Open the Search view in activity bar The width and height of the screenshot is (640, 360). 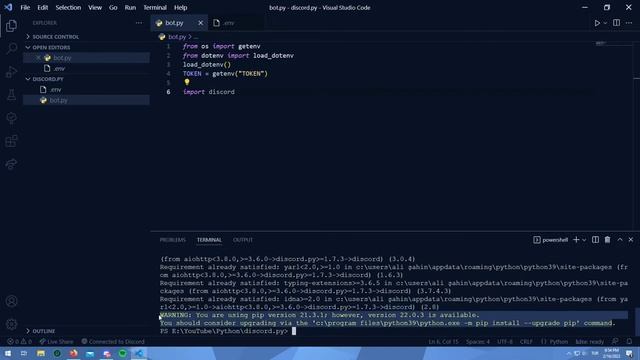pyautogui.click(x=11, y=49)
